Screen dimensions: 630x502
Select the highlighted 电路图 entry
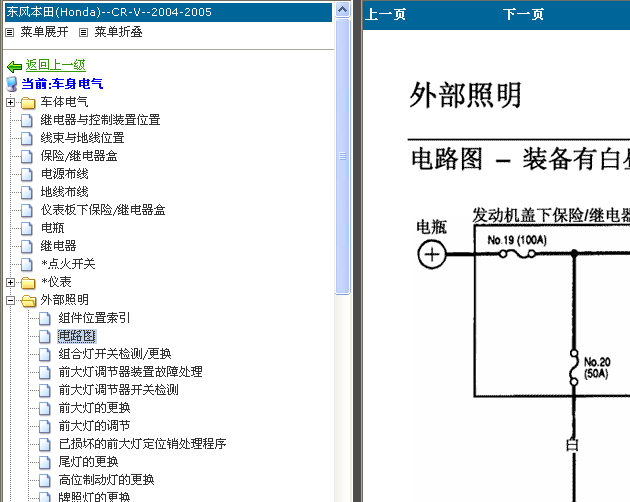pos(77,336)
